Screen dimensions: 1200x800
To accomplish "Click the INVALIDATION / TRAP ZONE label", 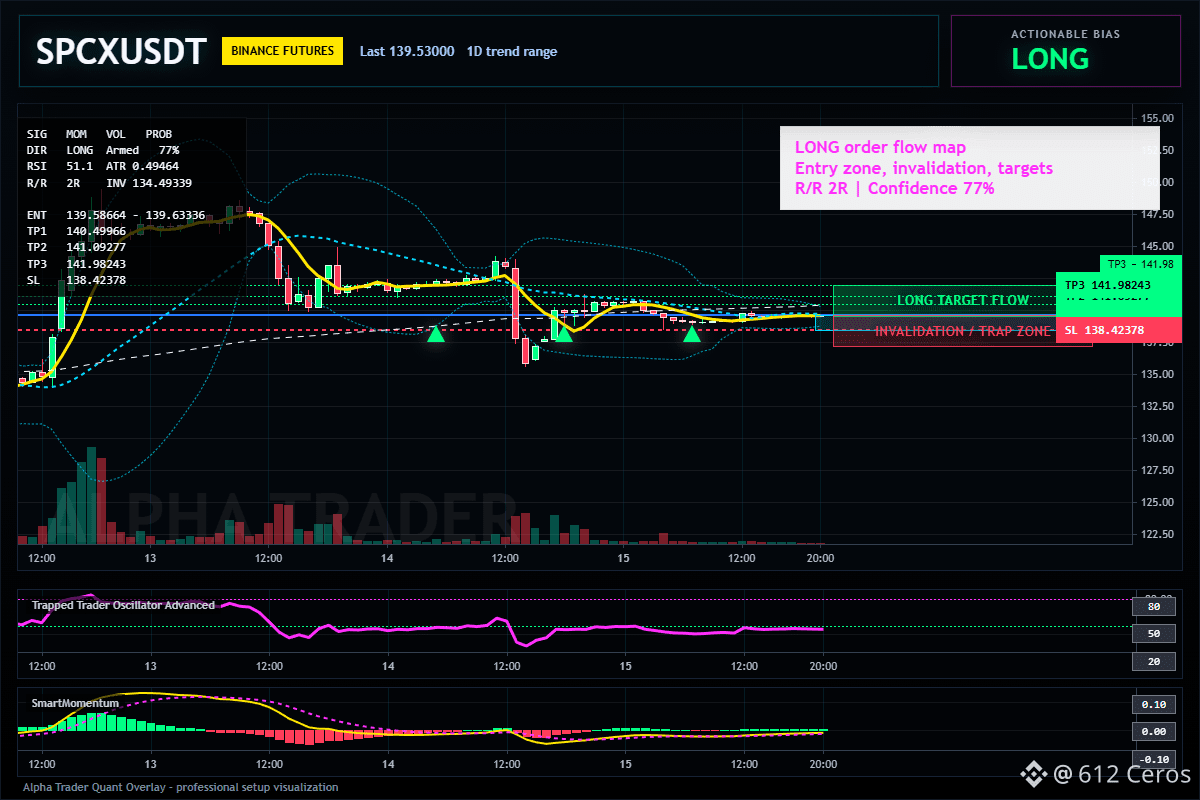I will (963, 331).
